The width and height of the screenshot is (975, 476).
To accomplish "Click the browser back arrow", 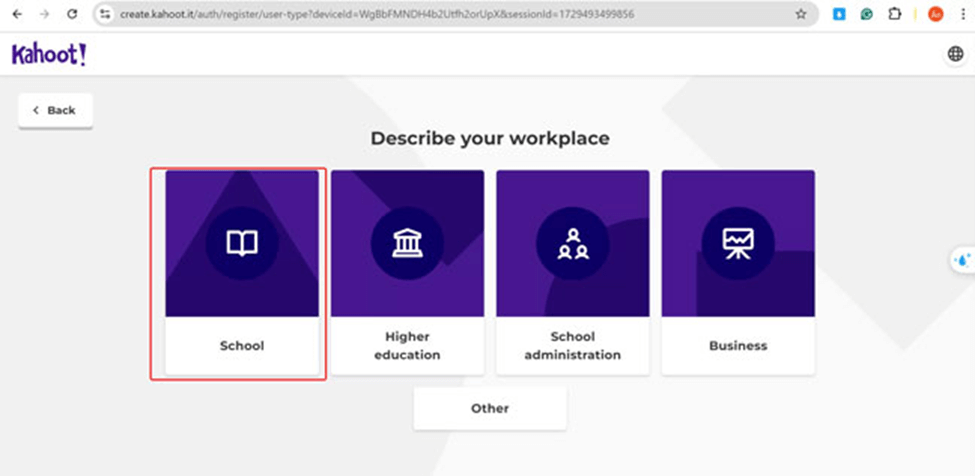I will [x=17, y=14].
